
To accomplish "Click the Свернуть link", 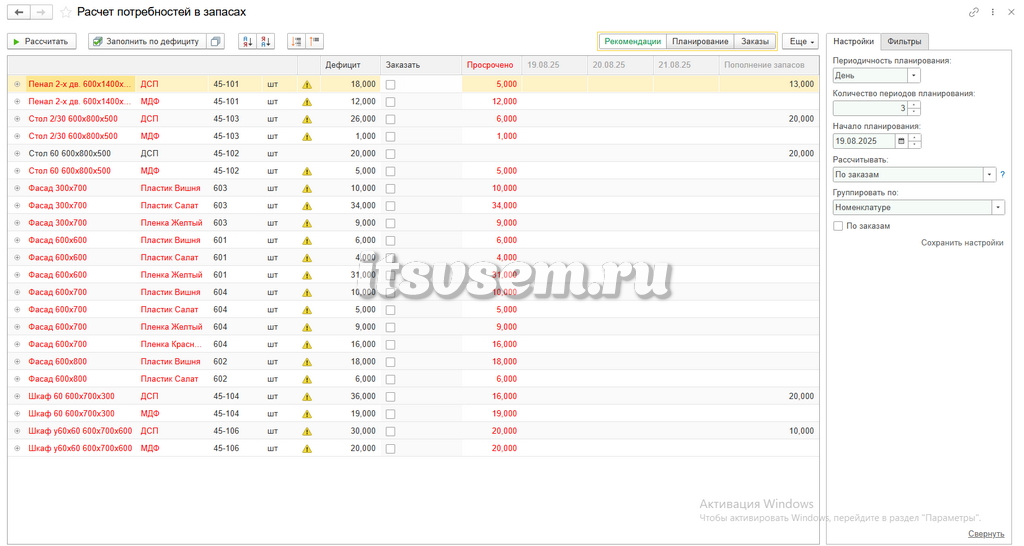I will pos(985,534).
